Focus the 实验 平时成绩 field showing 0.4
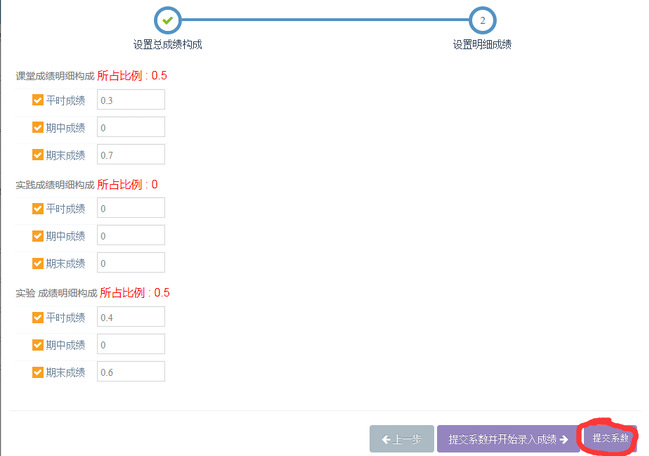Image resolution: width=649 pixels, height=456 pixels. pos(130,317)
